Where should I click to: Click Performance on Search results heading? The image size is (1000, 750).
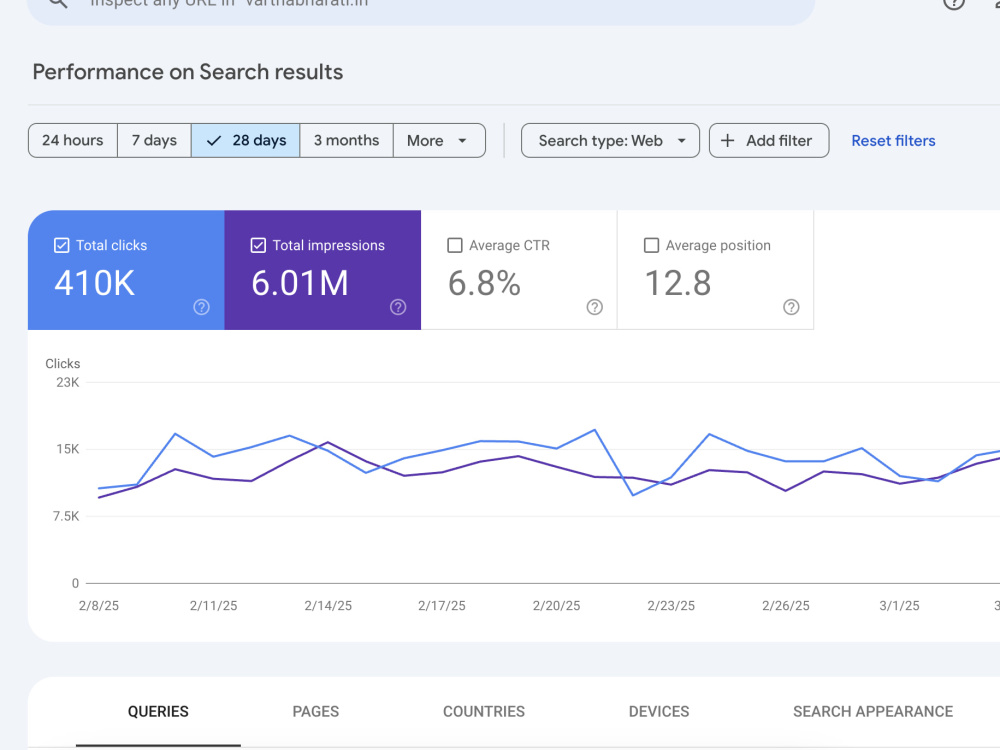[x=188, y=72]
